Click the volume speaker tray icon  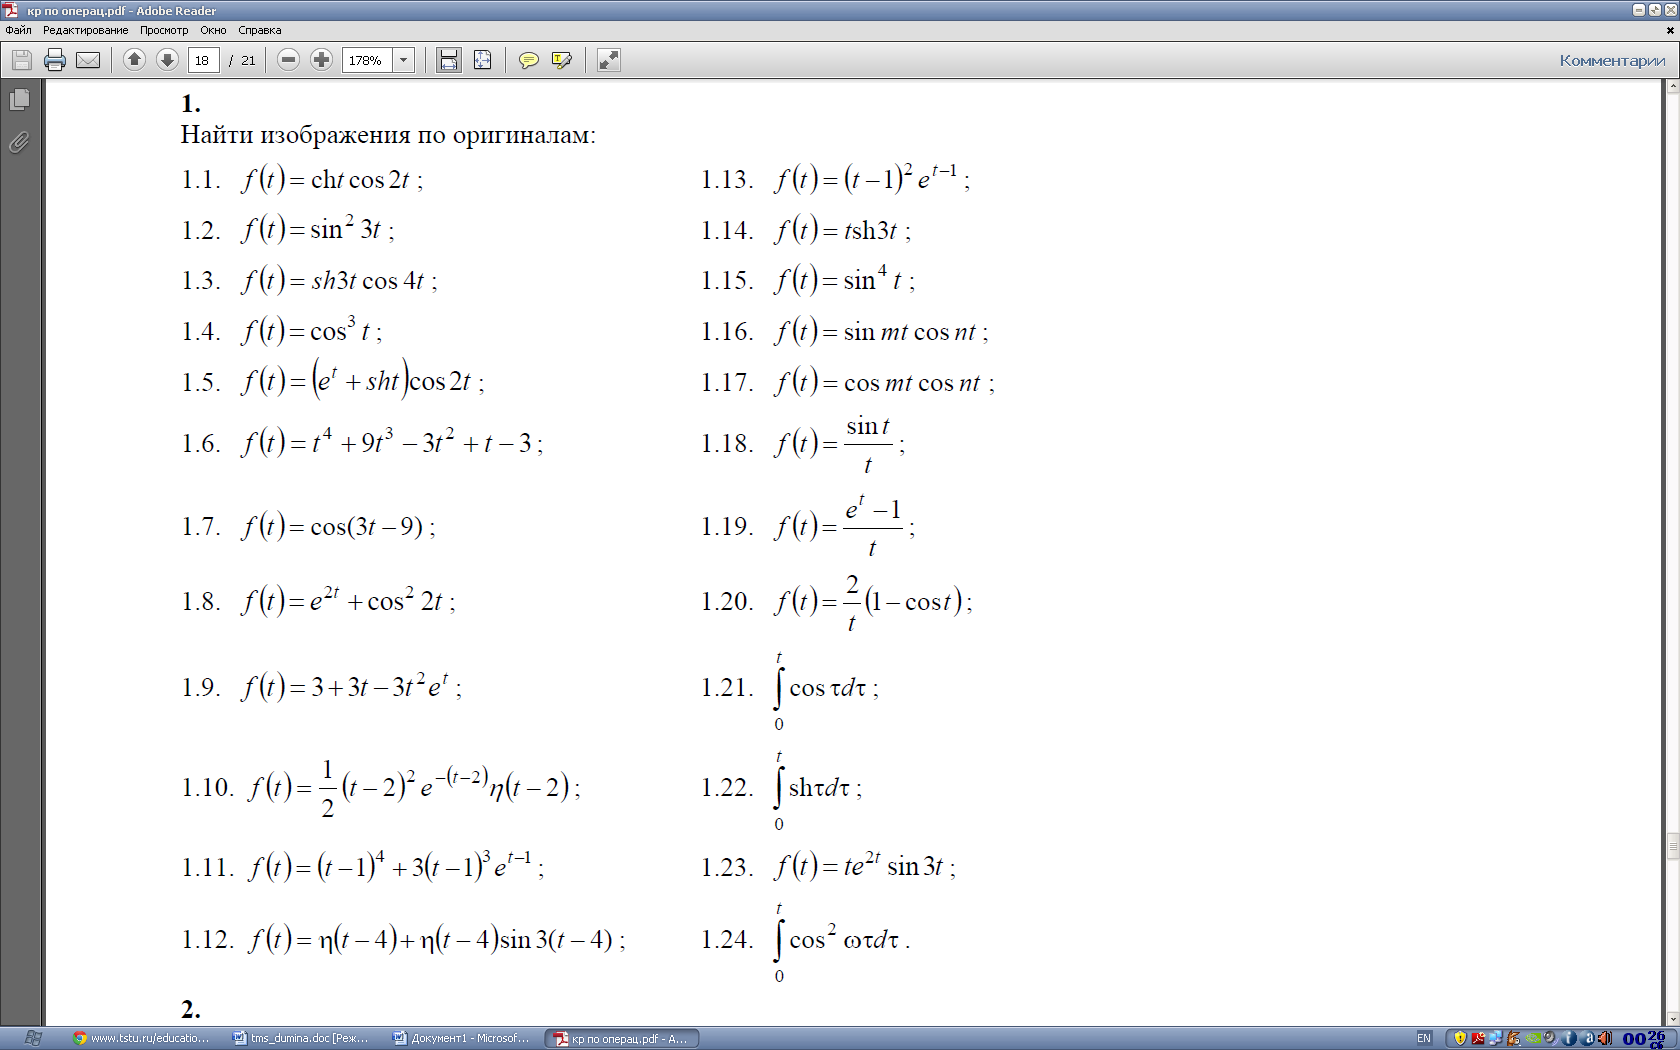click(x=1605, y=1038)
